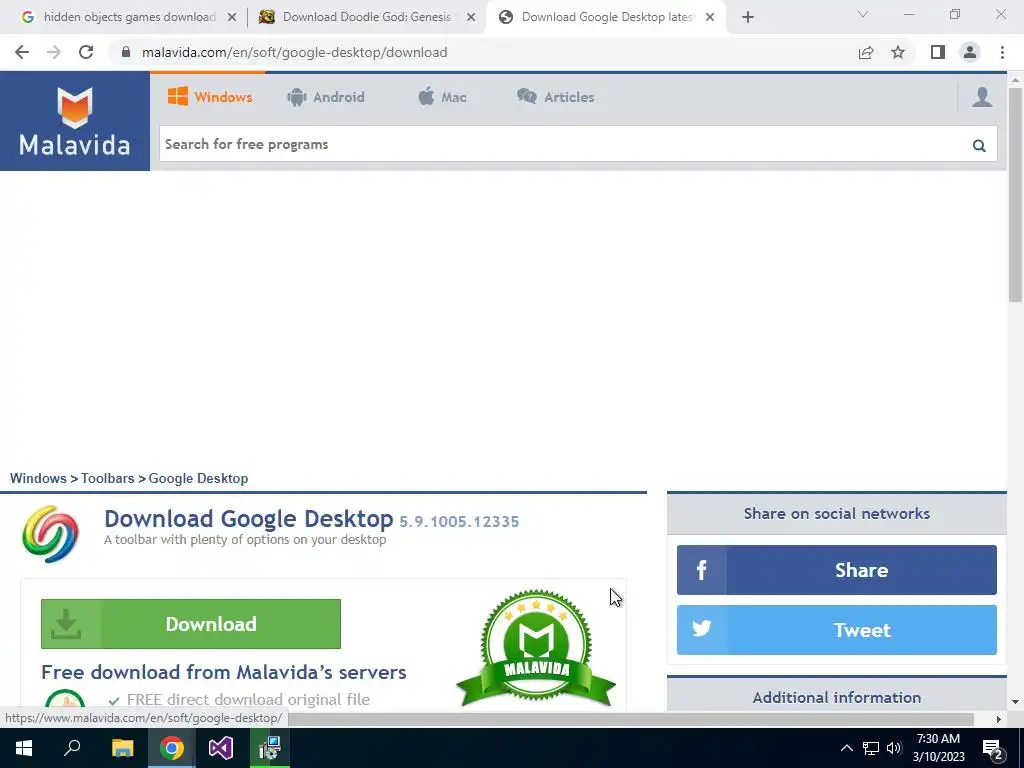Viewport: 1024px width, 768px height.
Task: Go to Windows breadcrumb link
Action: click(38, 478)
